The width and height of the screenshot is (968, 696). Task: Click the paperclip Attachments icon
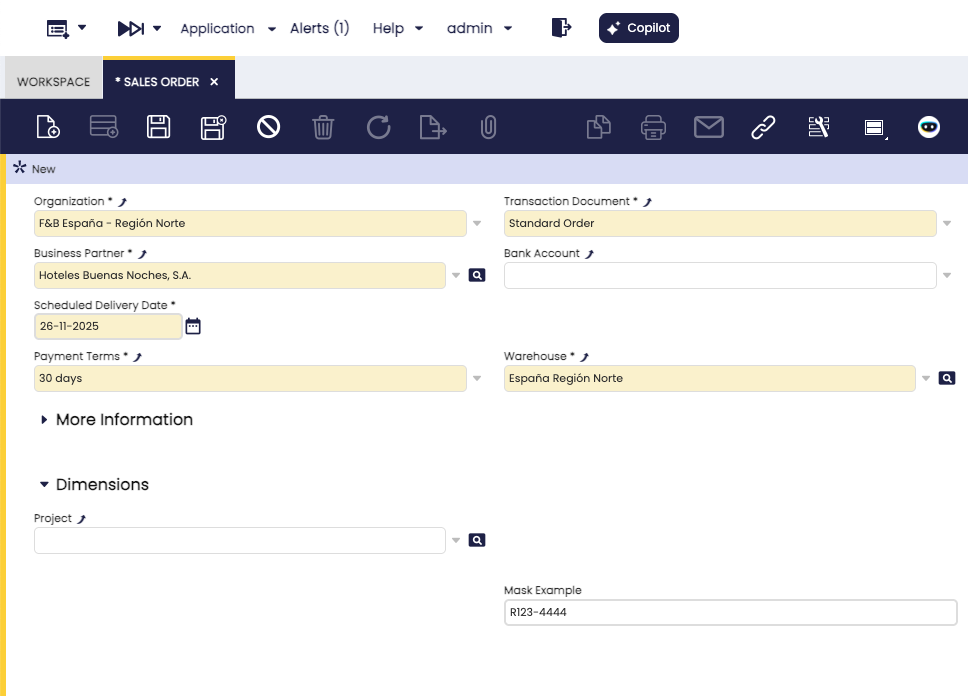[488, 127]
